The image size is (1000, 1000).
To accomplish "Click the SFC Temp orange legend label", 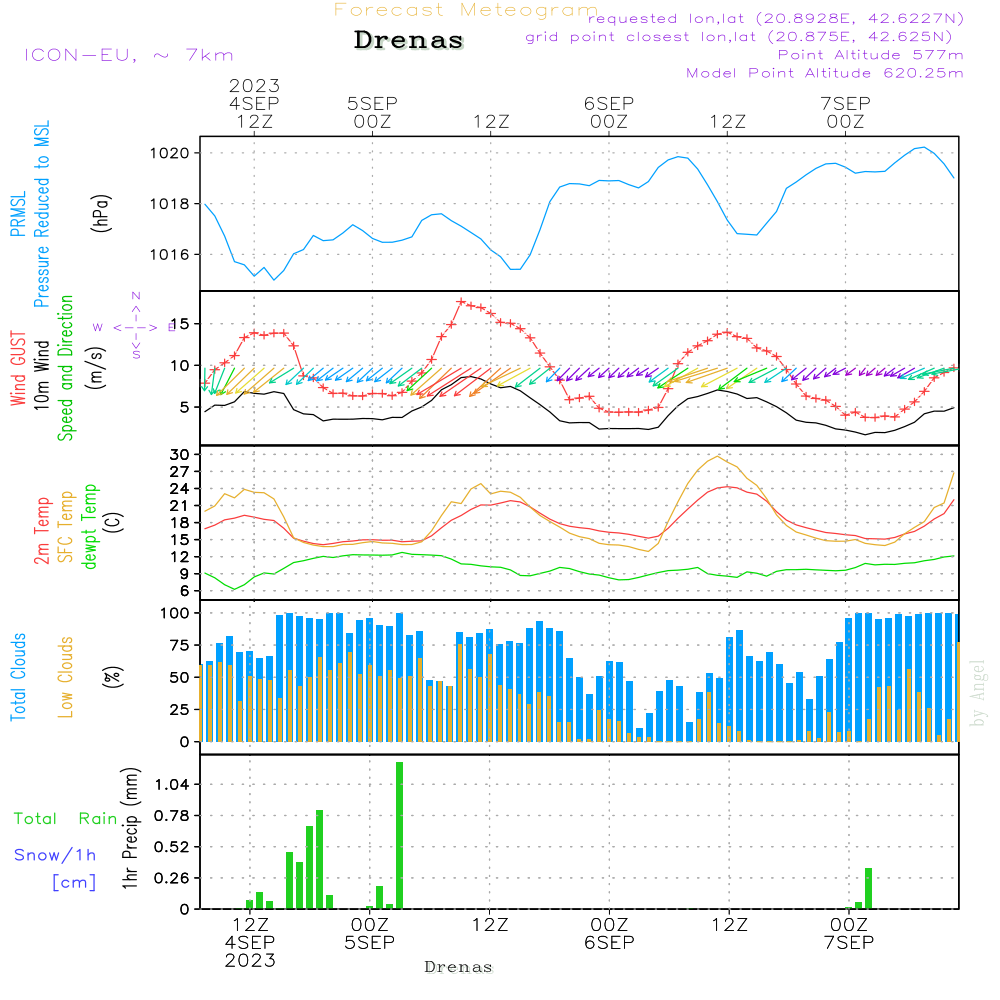I will pos(66,527).
